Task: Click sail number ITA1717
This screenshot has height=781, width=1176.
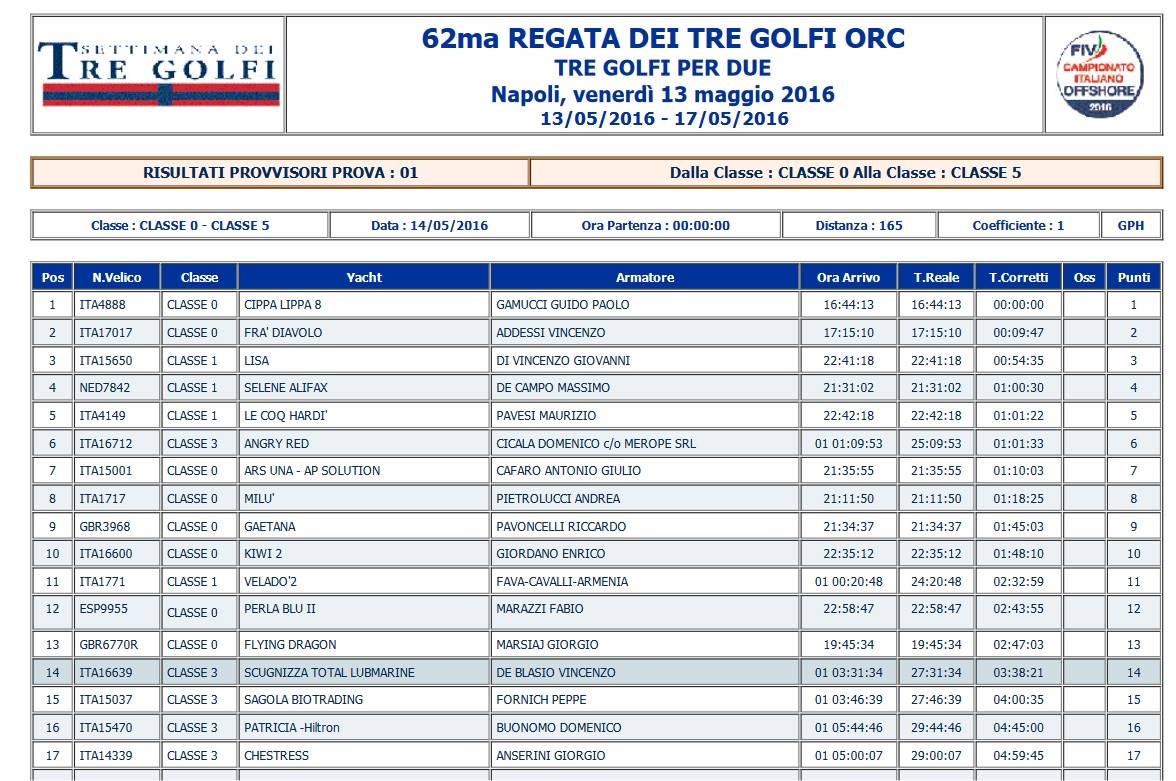Action: [x=103, y=499]
